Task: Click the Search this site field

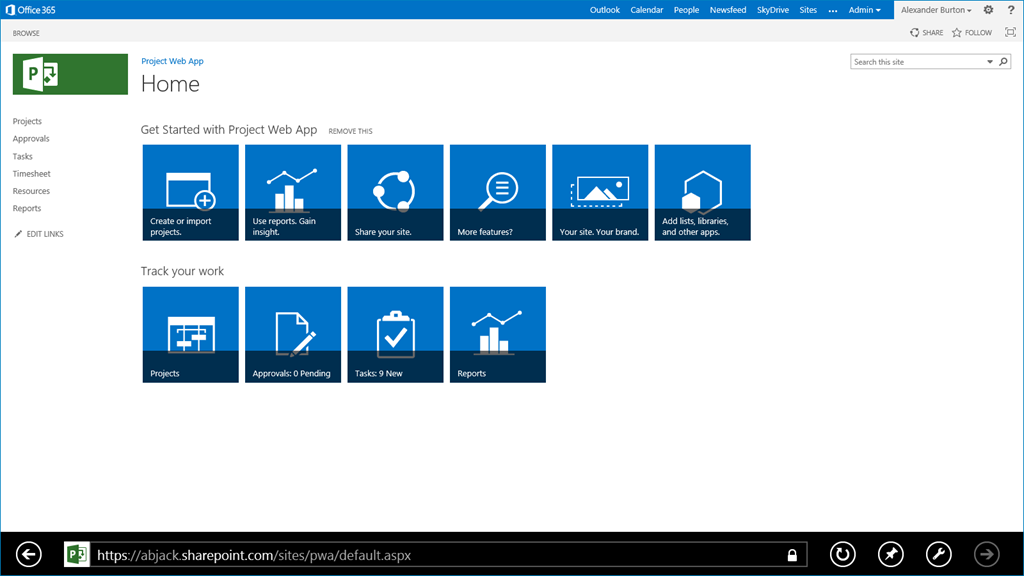Action: click(x=918, y=62)
